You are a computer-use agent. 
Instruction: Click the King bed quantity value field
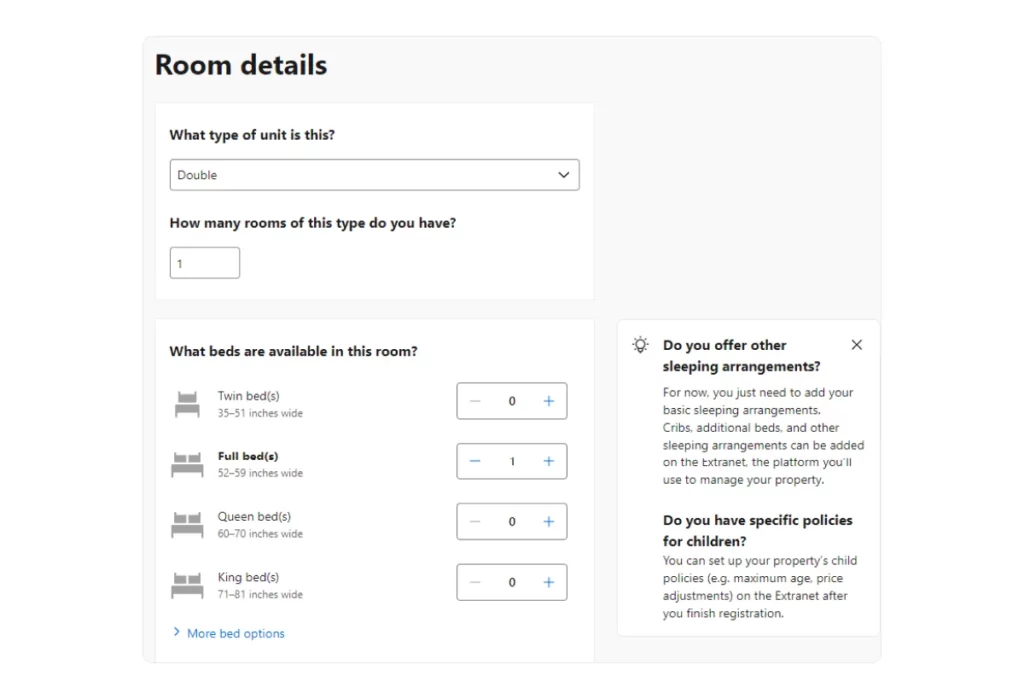pos(512,582)
